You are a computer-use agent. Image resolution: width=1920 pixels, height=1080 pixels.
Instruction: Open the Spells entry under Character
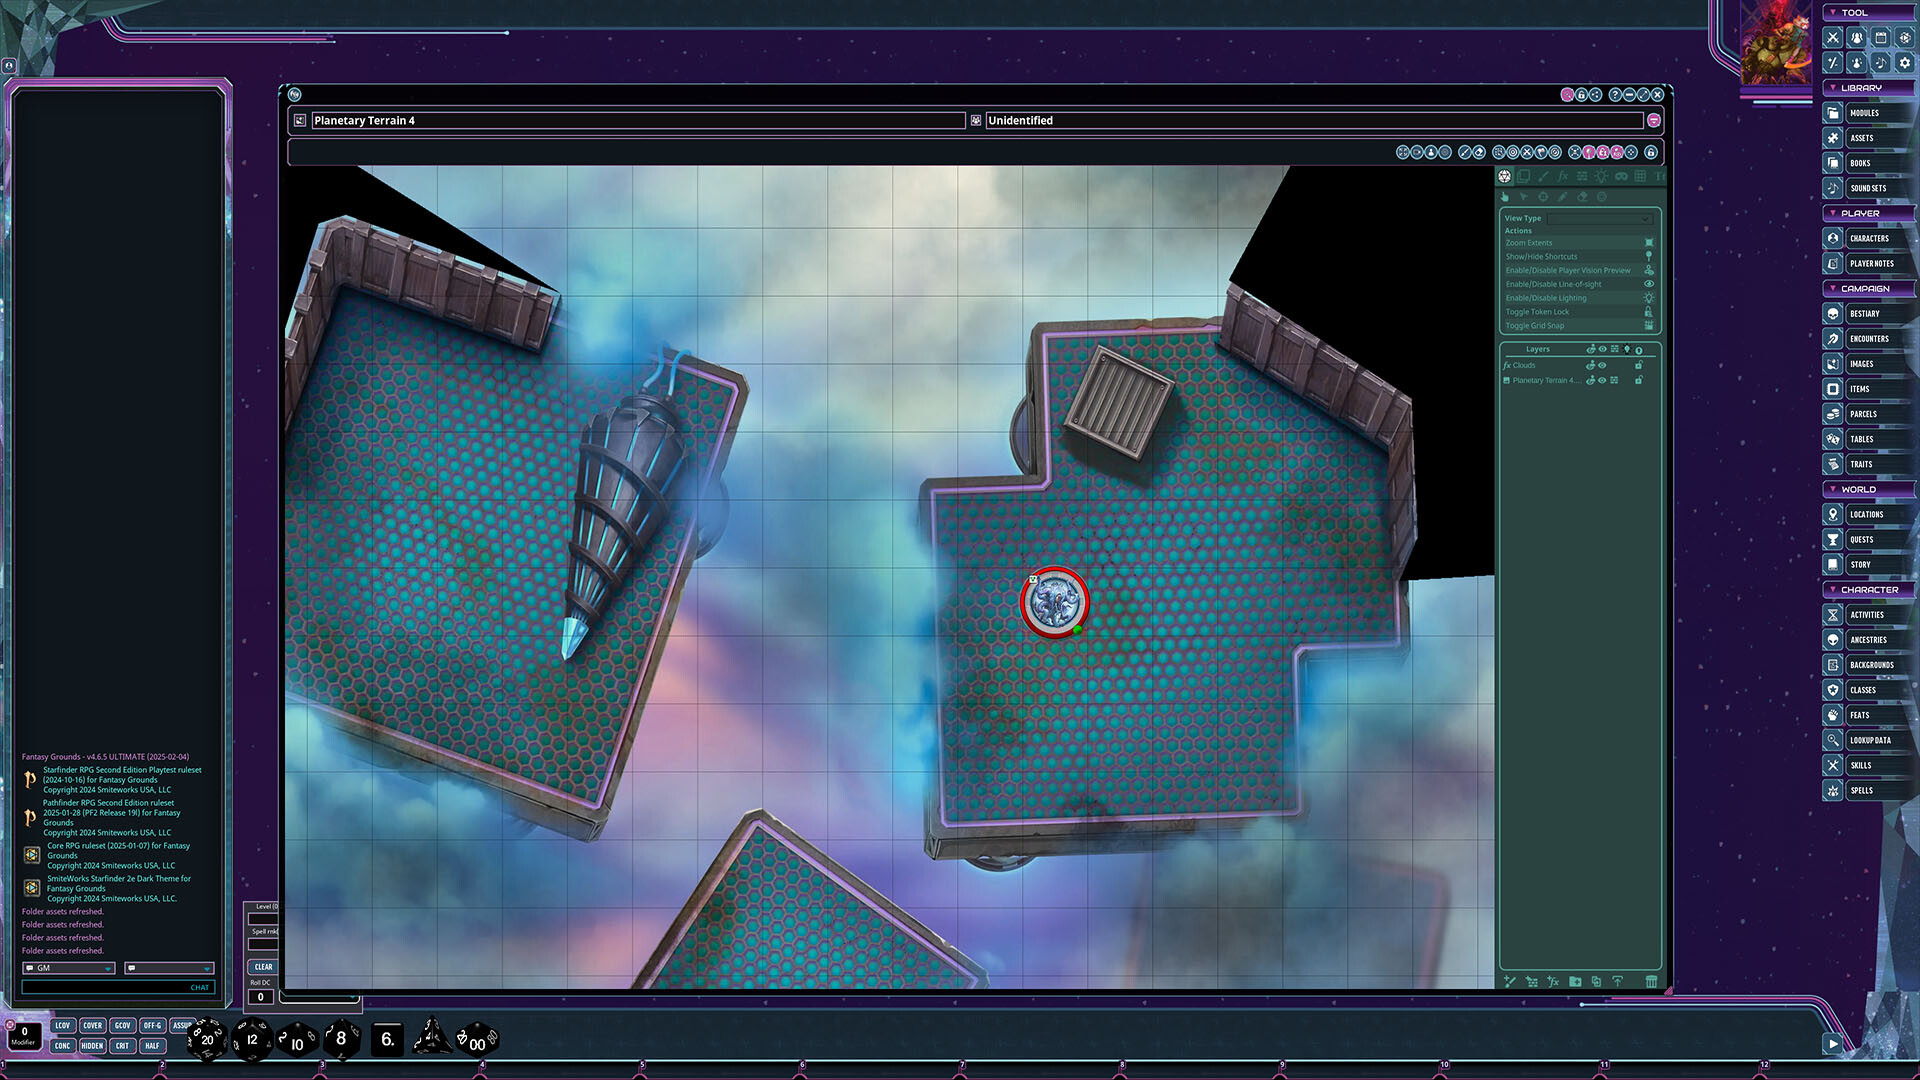(x=1862, y=790)
